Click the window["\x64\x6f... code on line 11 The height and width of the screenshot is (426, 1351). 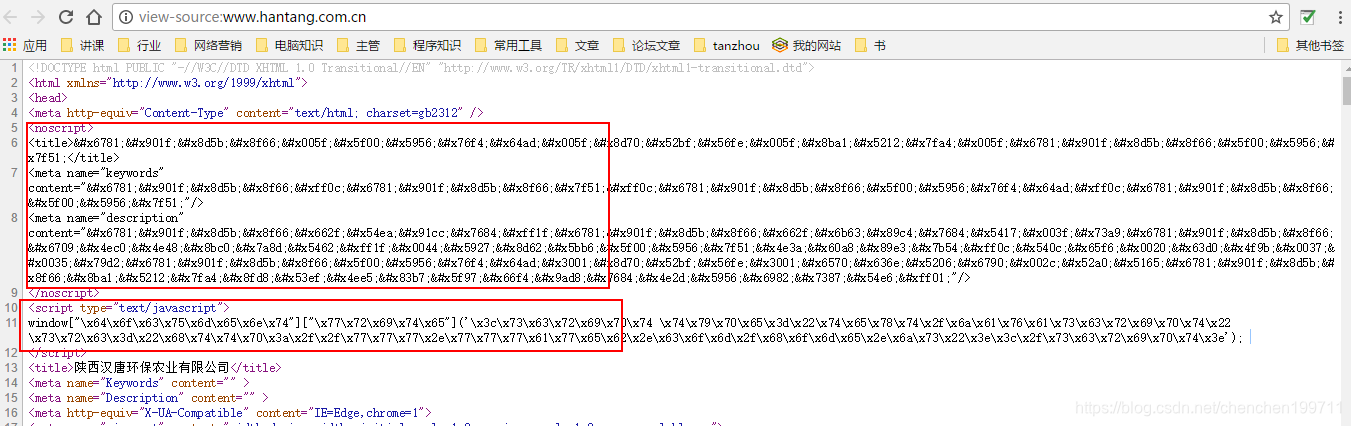636,331
